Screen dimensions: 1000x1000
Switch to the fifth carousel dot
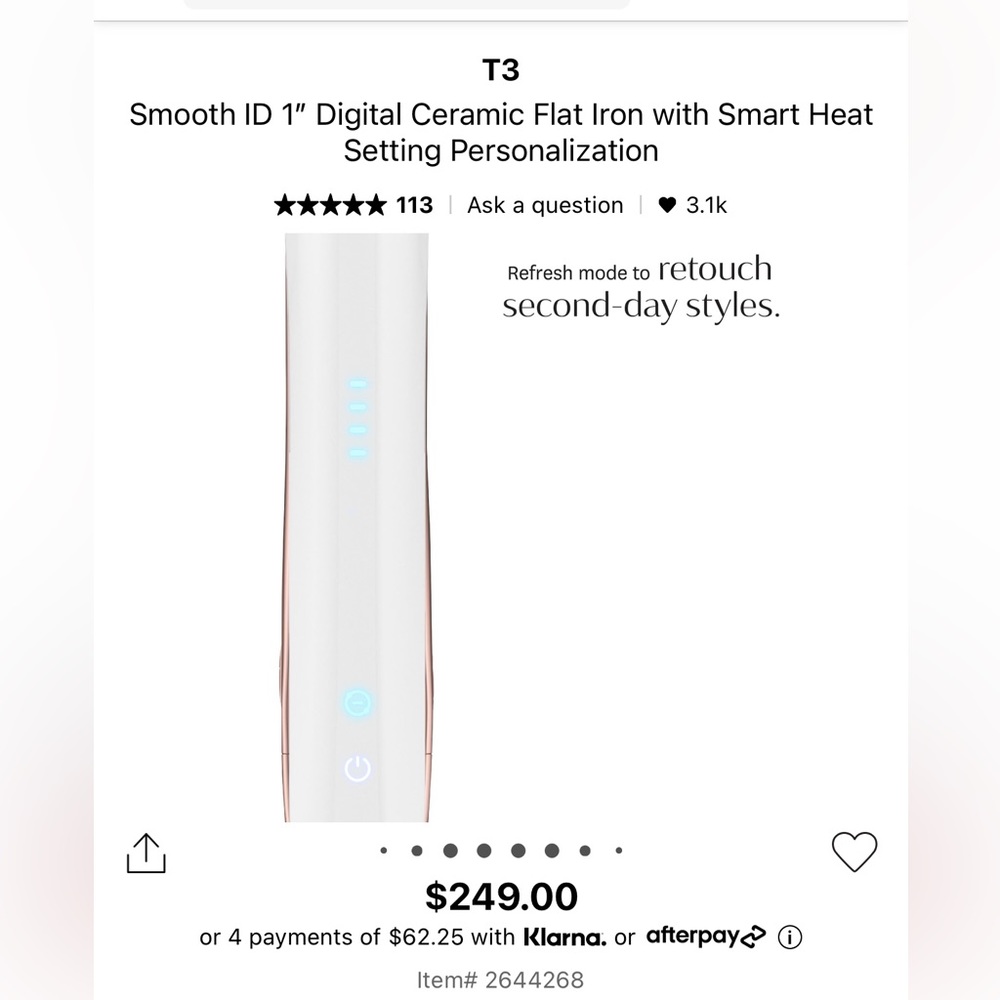(x=518, y=851)
